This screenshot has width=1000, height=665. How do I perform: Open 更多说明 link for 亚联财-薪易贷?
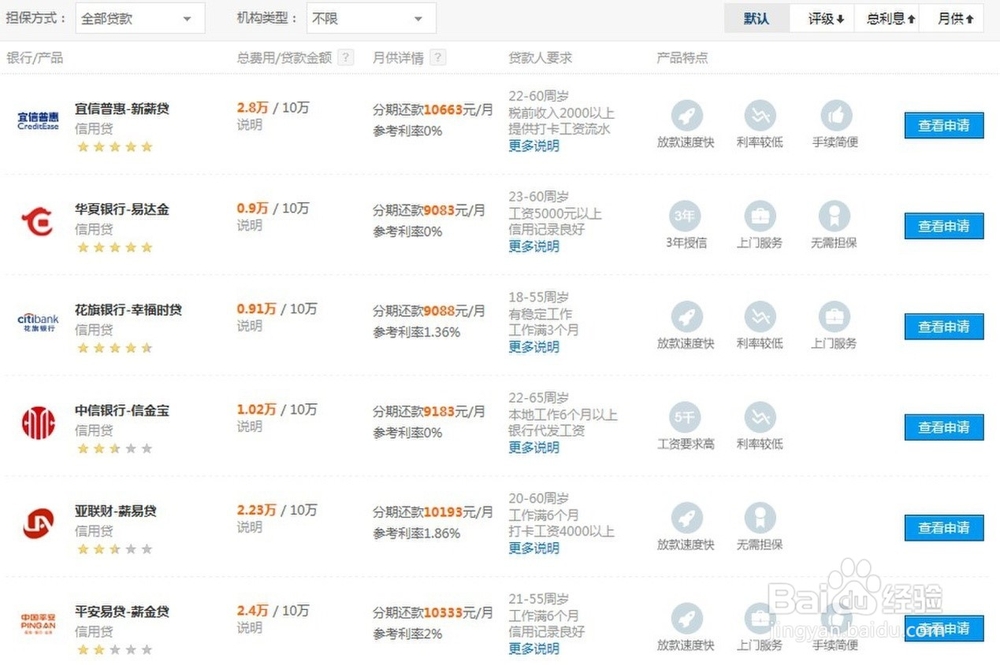click(x=534, y=548)
